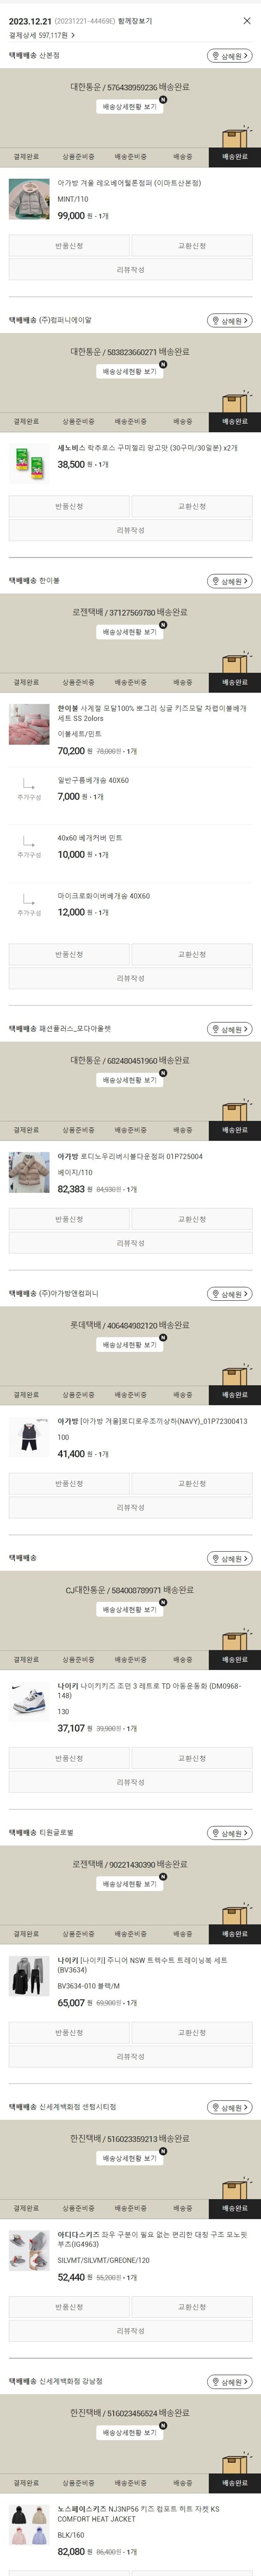Screen dimensions: 261x2576
Task: Request return (반품신청) for 아가방 mint jumper
Action: tap(69, 246)
